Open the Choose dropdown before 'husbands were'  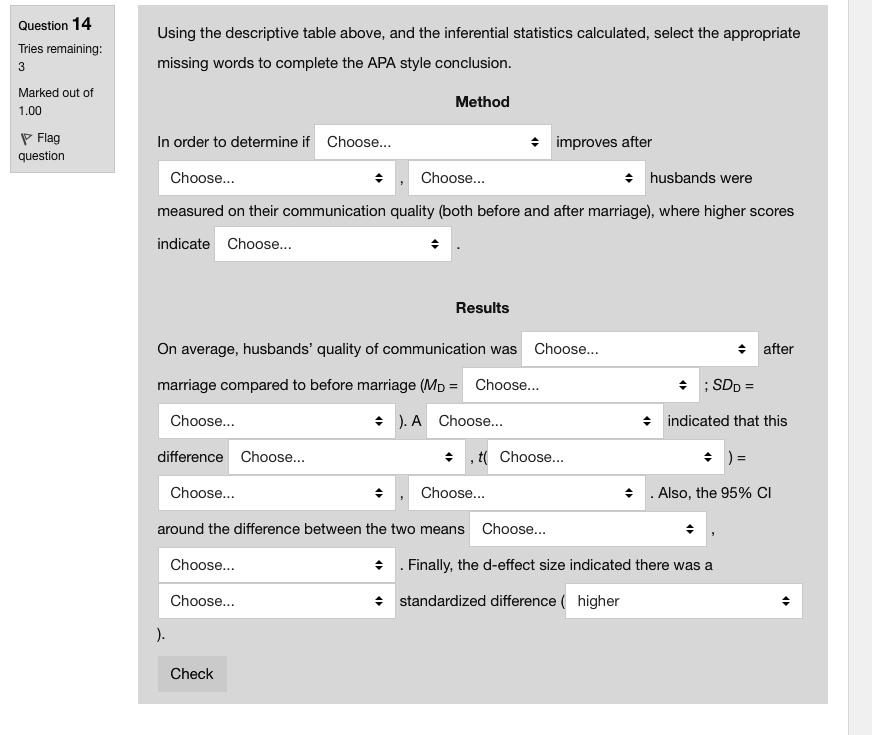[x=528, y=177]
